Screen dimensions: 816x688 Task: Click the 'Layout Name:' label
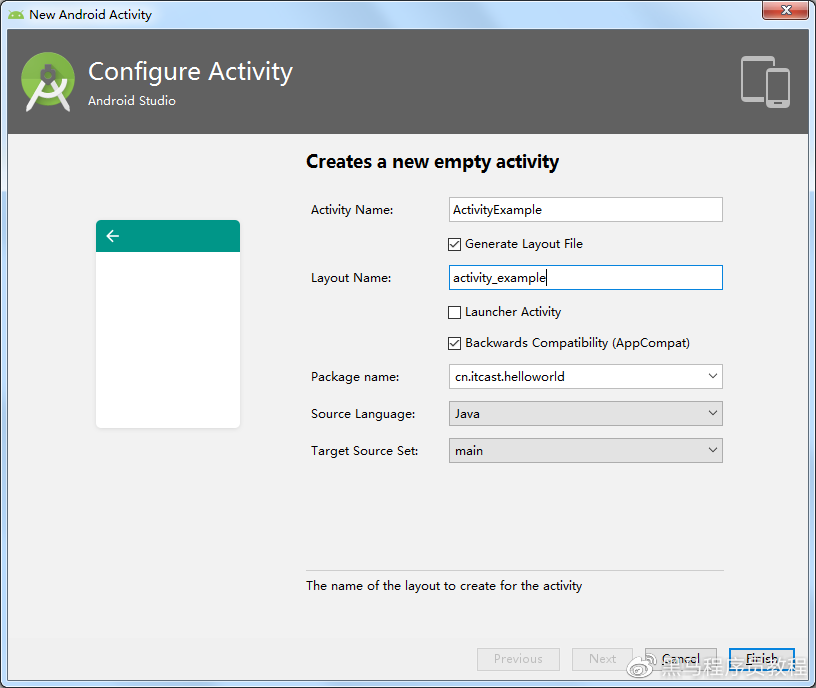tap(351, 278)
